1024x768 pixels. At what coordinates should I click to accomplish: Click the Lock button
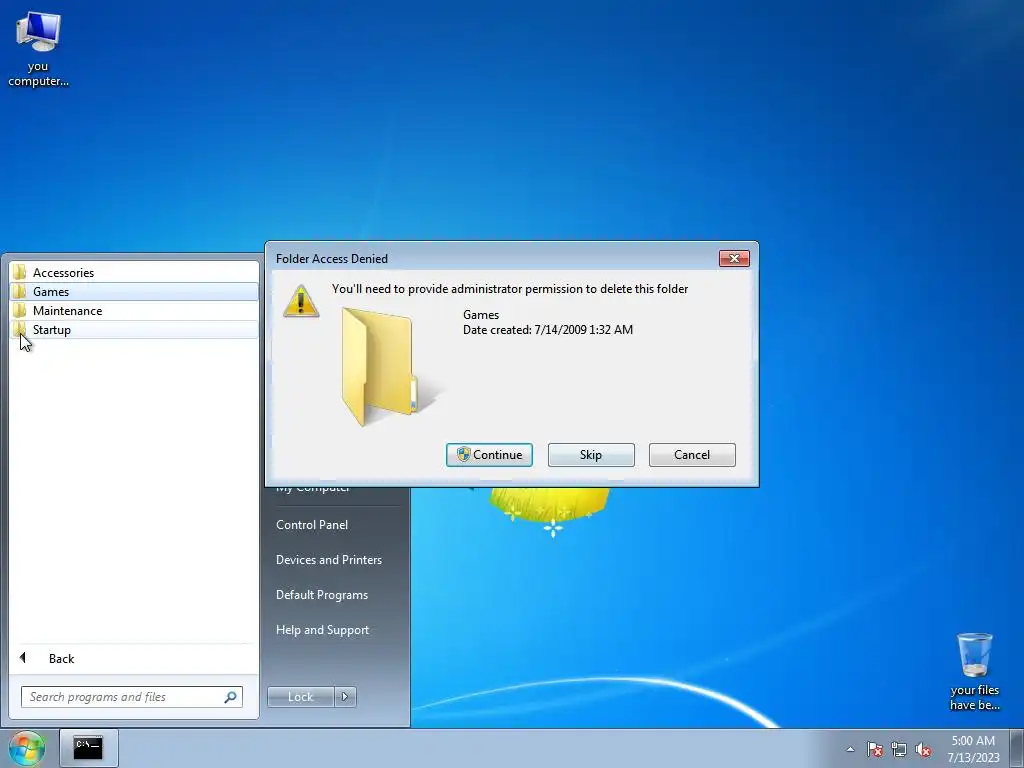tap(300, 697)
